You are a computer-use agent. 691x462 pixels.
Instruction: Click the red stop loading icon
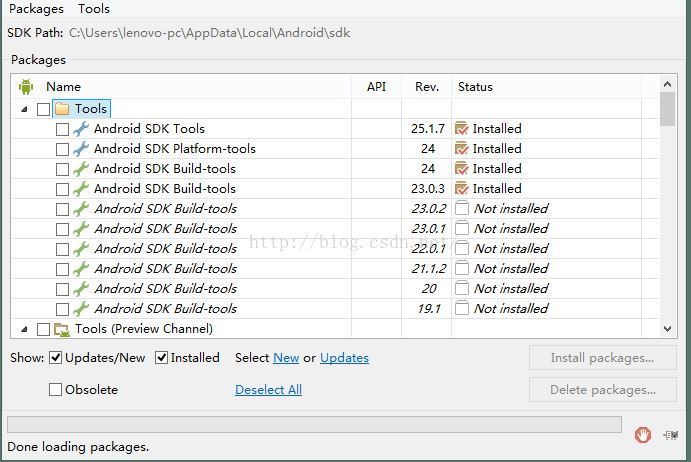(643, 435)
